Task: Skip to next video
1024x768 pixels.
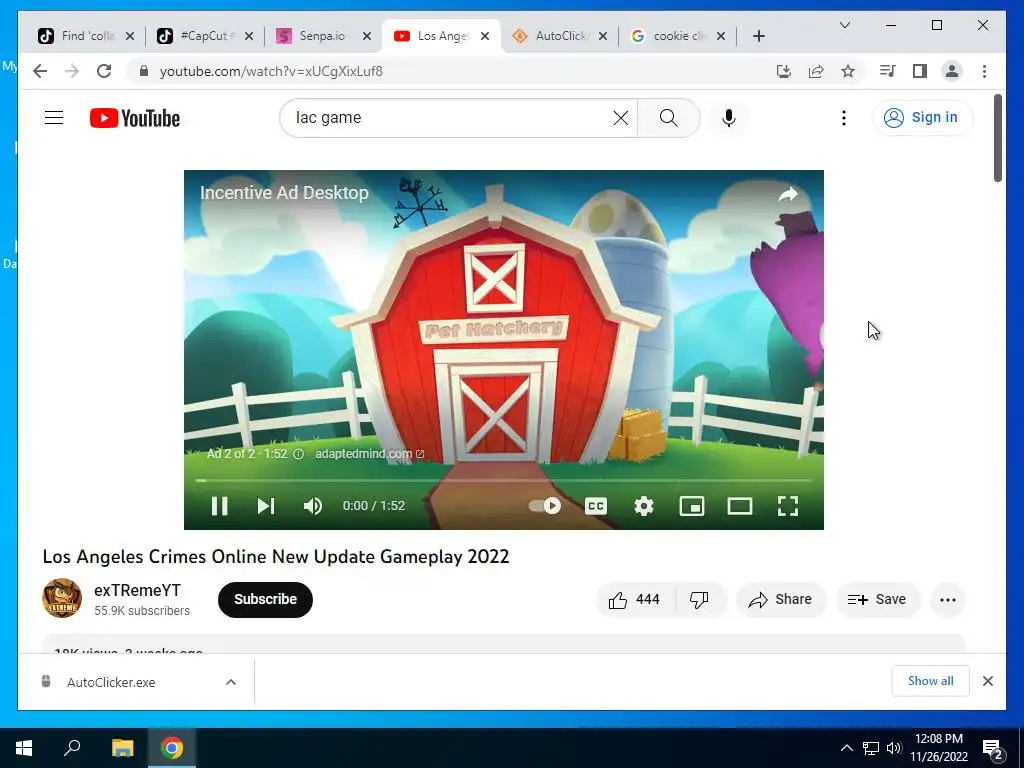Action: tap(266, 506)
